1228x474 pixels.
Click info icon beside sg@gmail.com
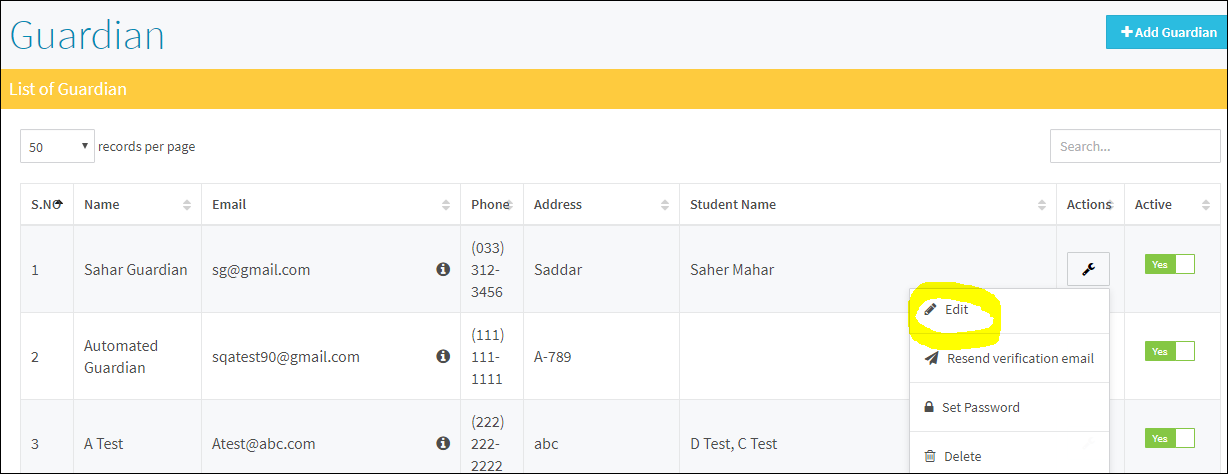443,269
